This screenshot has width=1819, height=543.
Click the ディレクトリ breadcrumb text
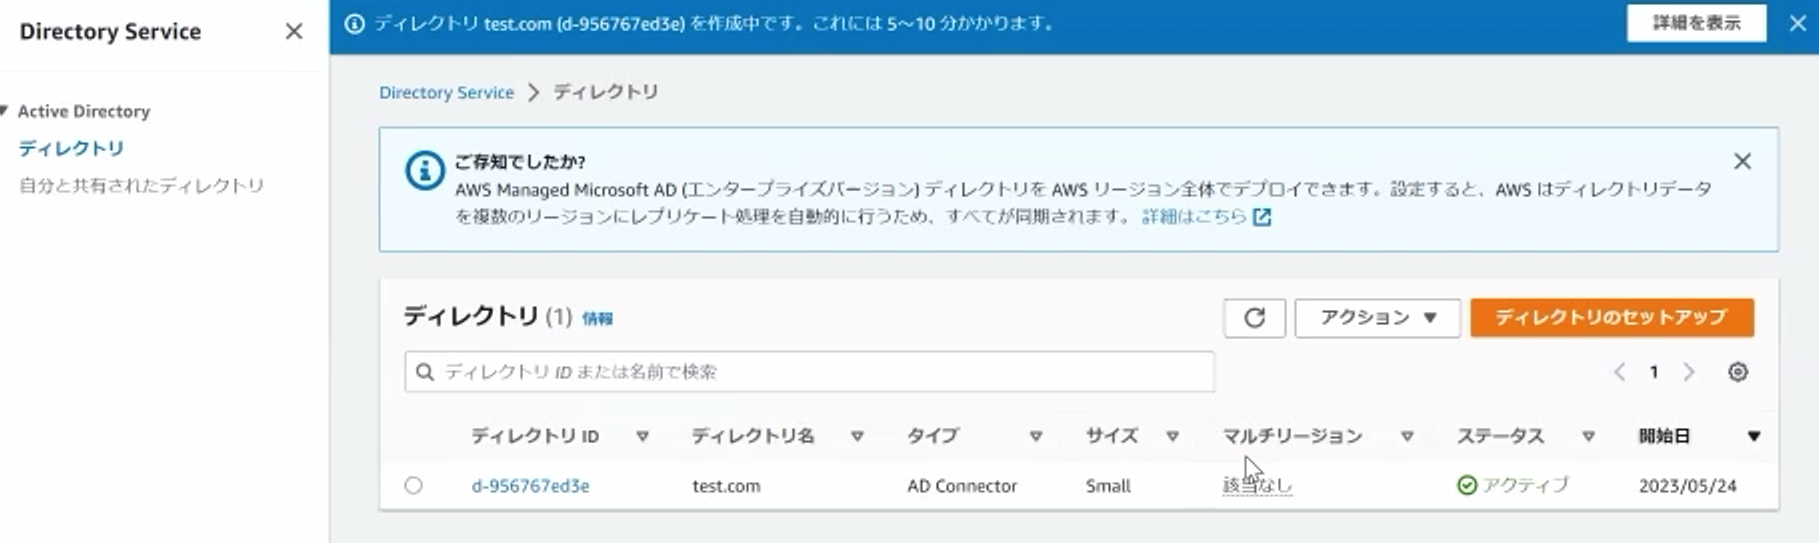click(606, 92)
